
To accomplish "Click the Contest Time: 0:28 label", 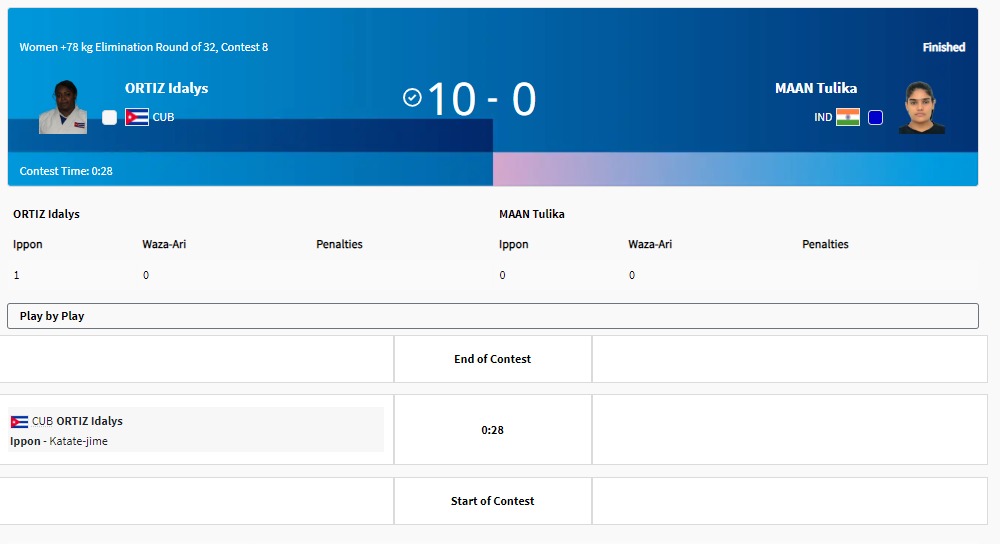I will pos(66,171).
